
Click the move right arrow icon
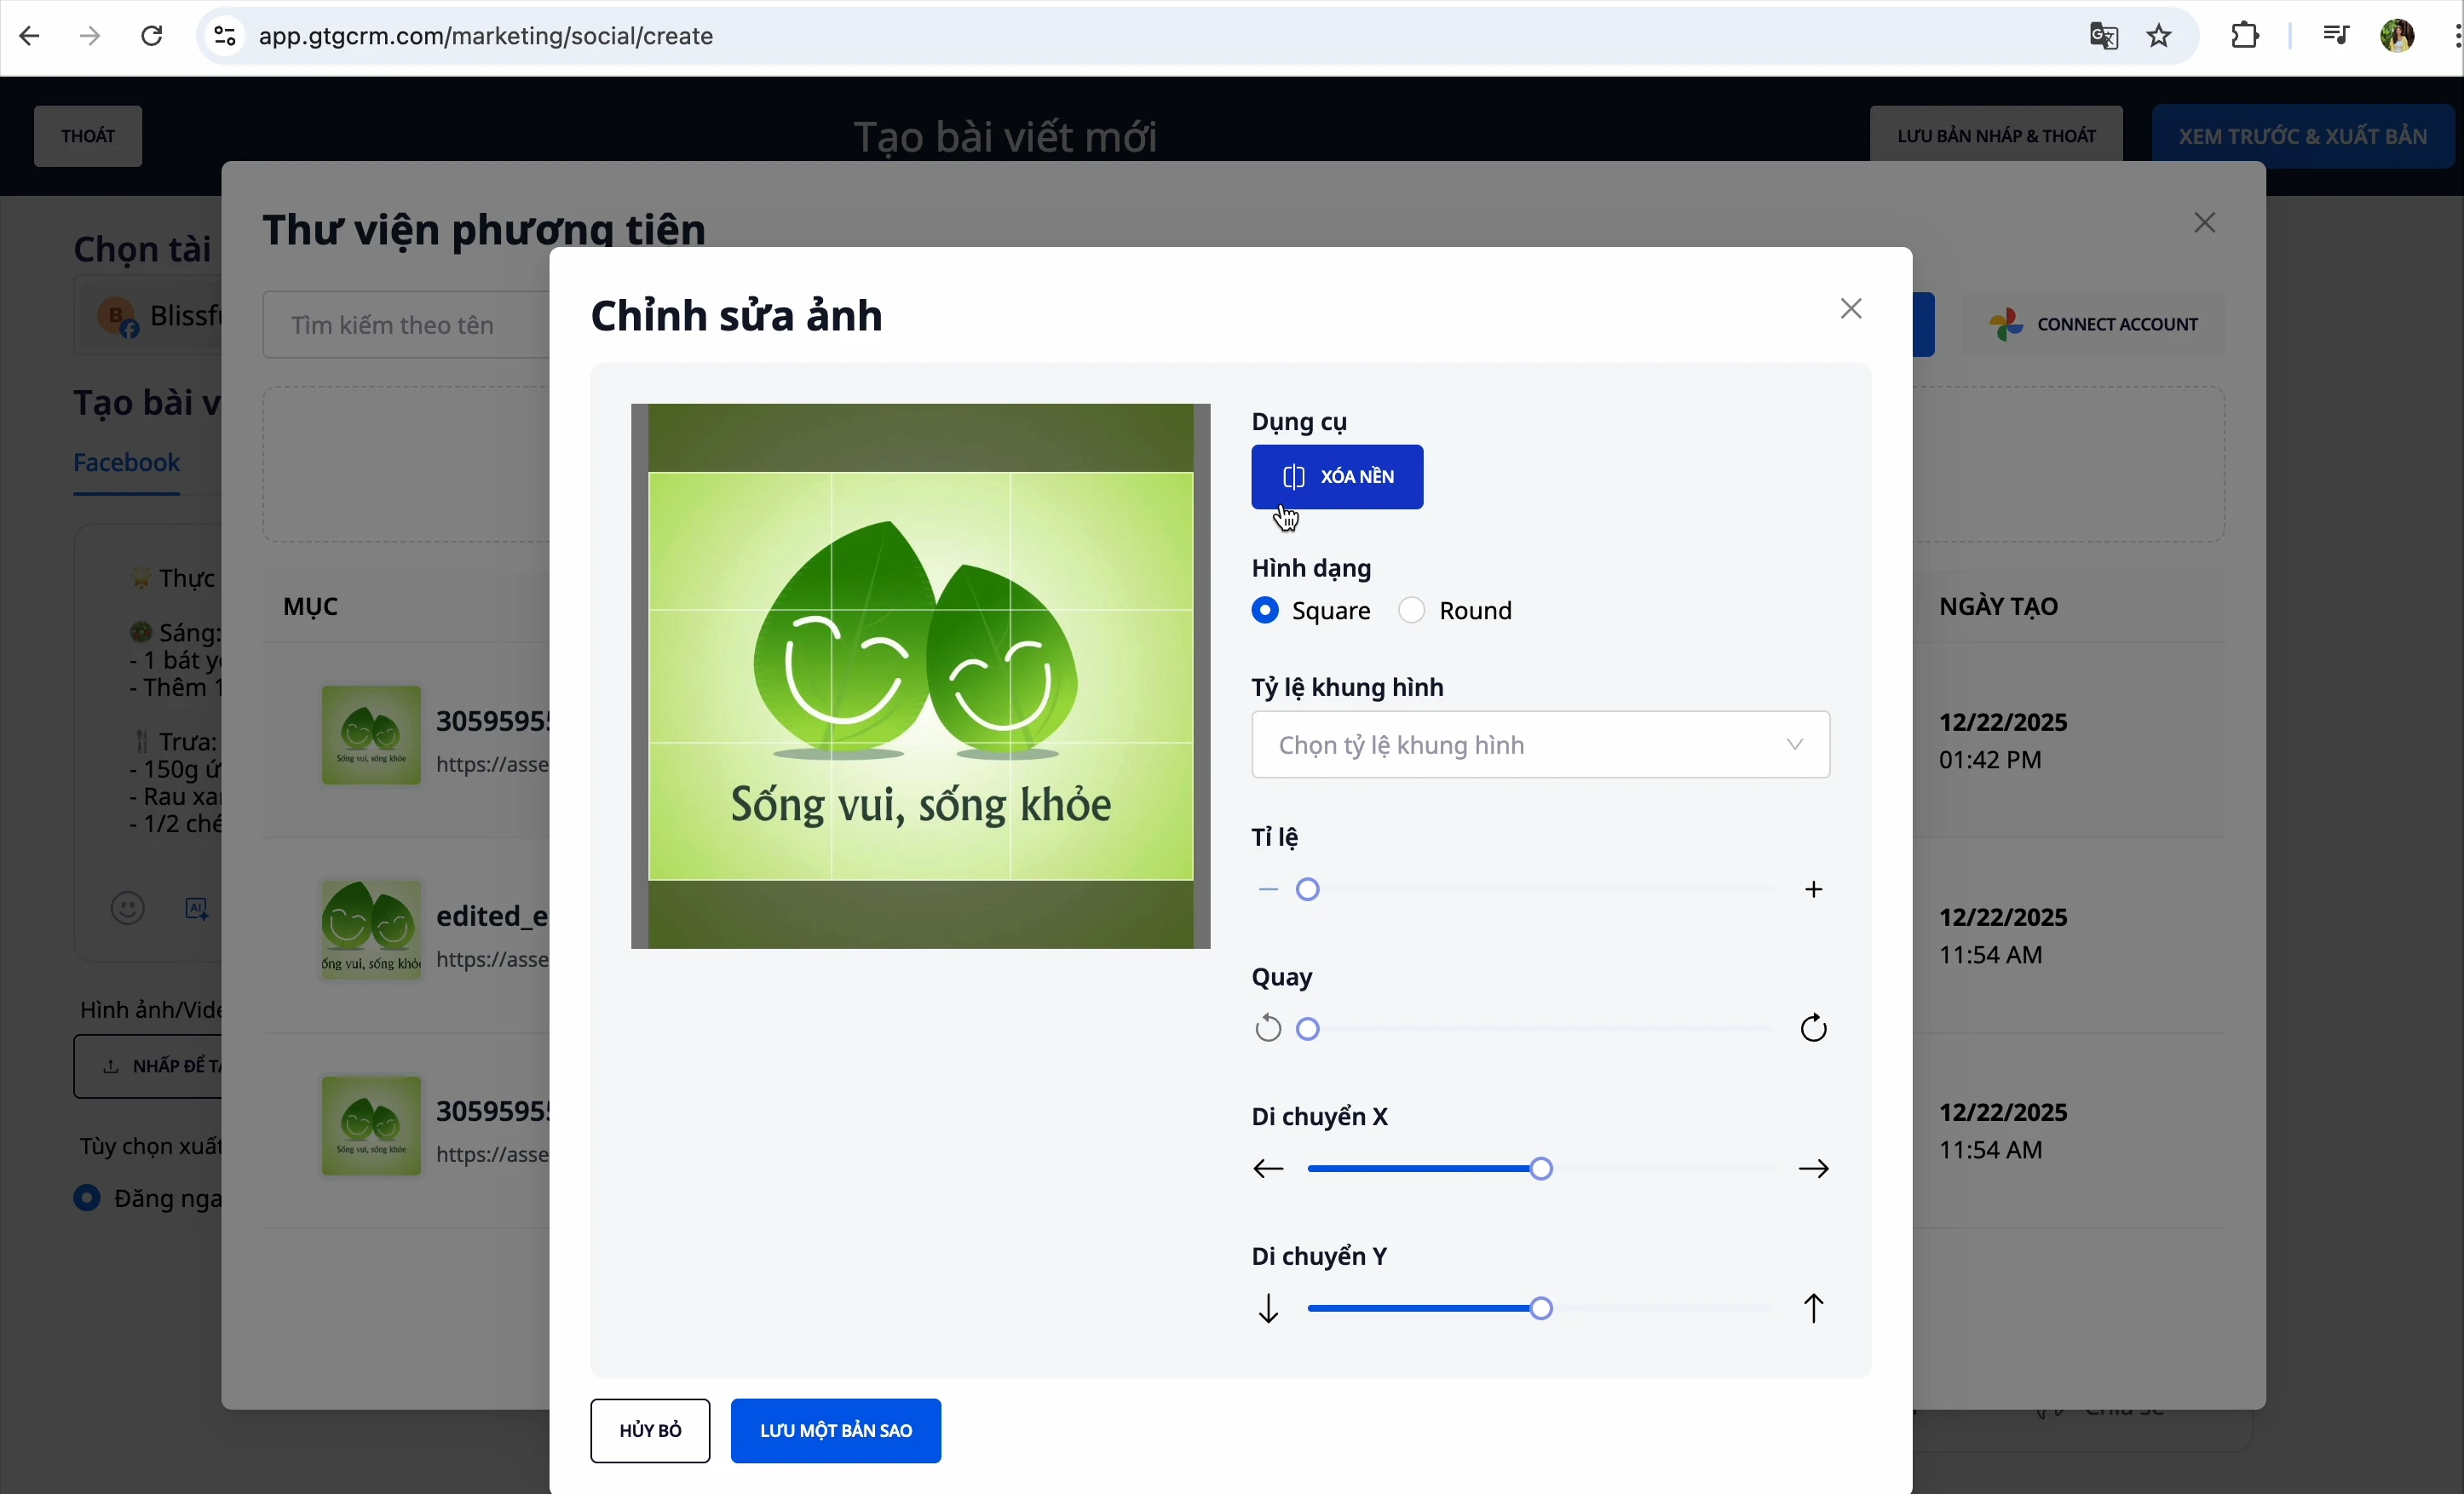pyautogui.click(x=1814, y=1169)
